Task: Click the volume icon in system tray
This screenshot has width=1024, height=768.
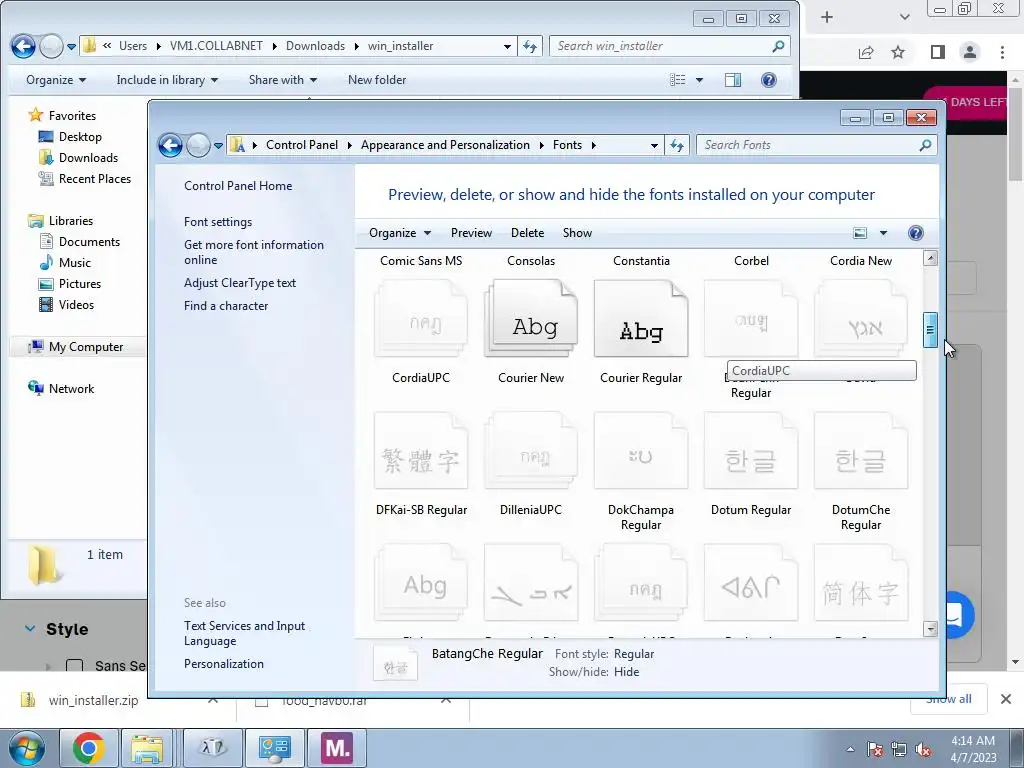Action: coord(923,750)
